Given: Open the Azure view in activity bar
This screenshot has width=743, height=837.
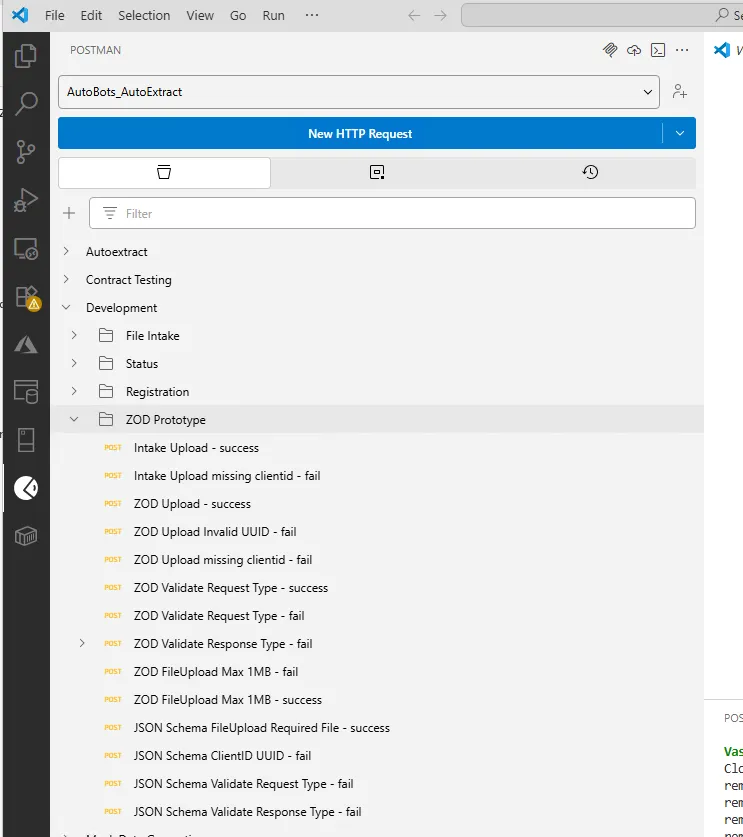Looking at the screenshot, I should [x=26, y=344].
